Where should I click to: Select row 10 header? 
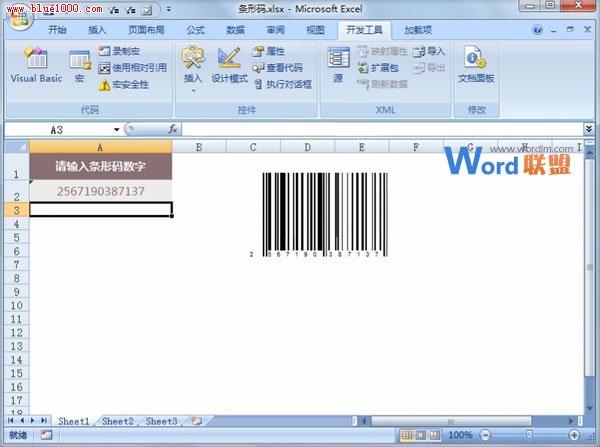pos(16,305)
